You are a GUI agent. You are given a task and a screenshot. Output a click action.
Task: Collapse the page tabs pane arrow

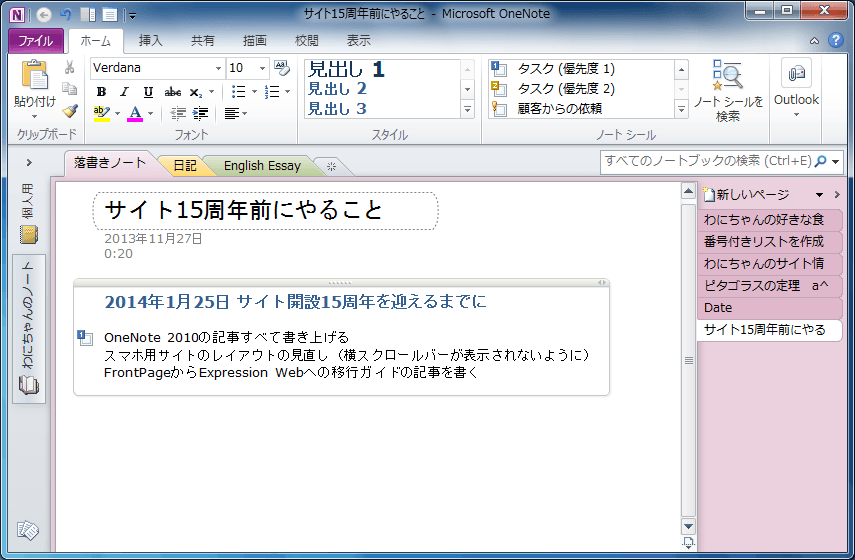pos(837,195)
